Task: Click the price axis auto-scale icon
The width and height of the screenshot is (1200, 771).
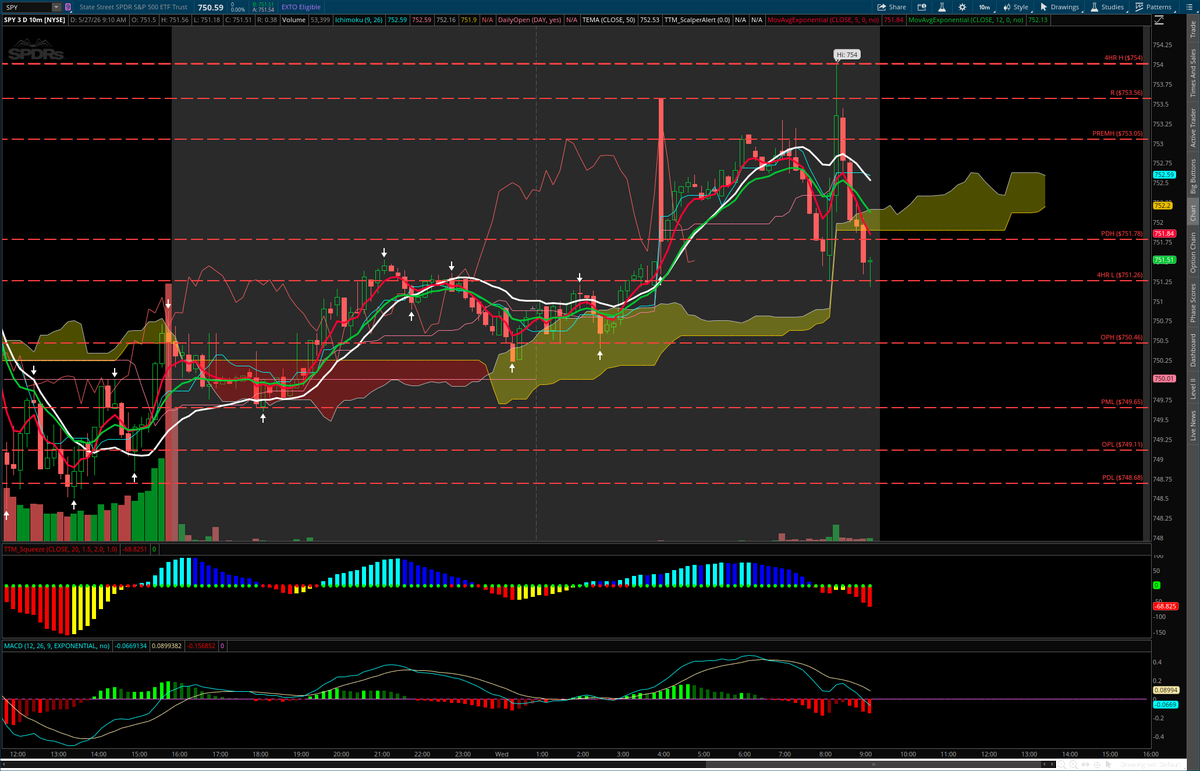Action: coord(1159,20)
